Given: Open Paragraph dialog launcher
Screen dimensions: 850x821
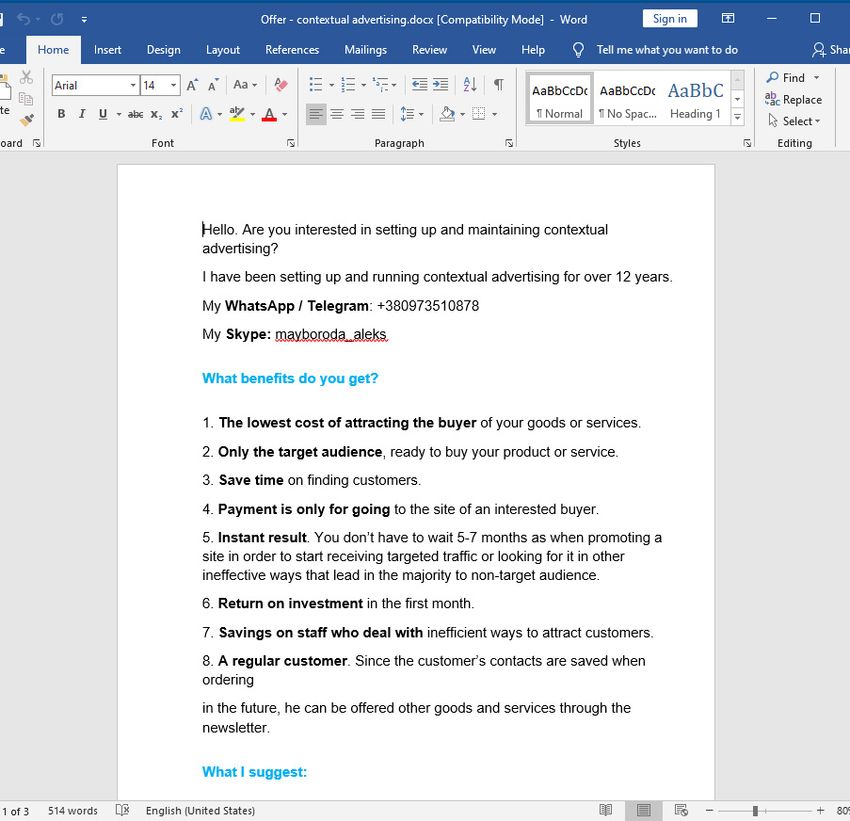Looking at the screenshot, I should click(509, 143).
